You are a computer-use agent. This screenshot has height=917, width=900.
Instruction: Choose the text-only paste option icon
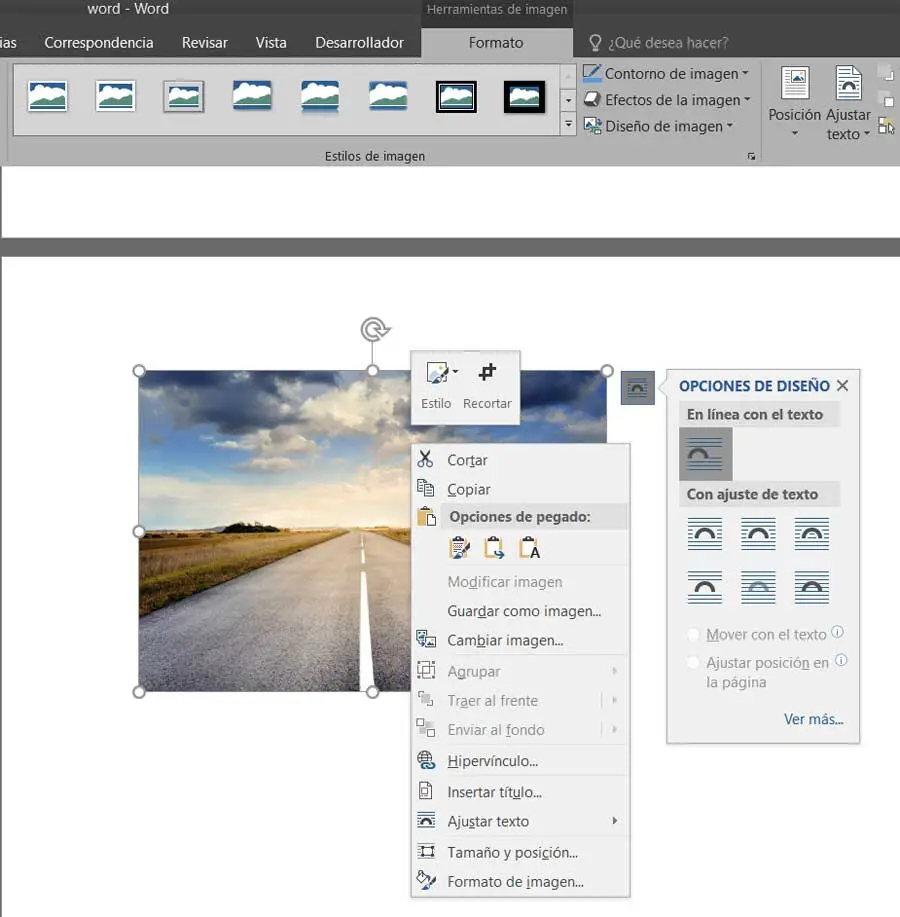pyautogui.click(x=529, y=547)
